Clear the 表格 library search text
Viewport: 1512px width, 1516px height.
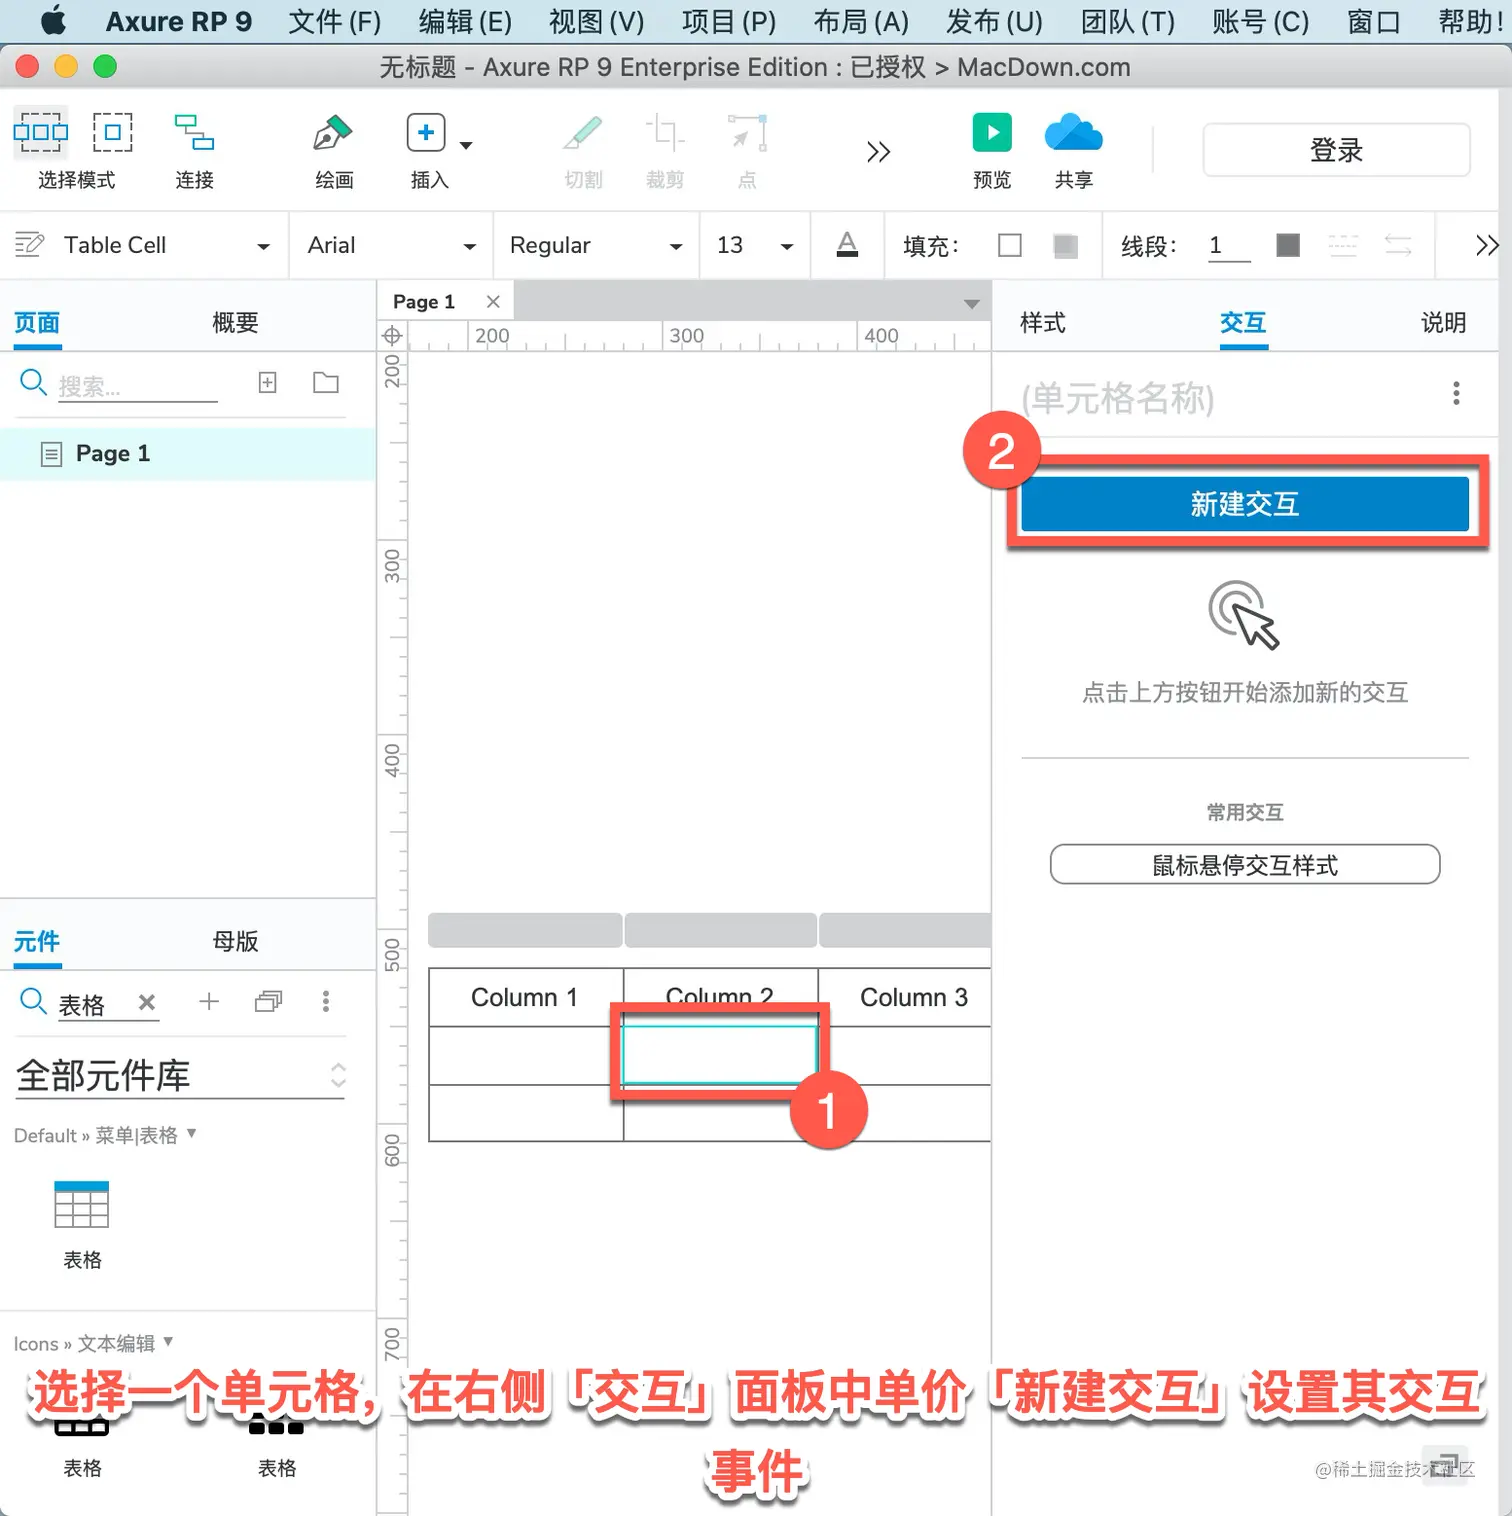pos(147,1002)
